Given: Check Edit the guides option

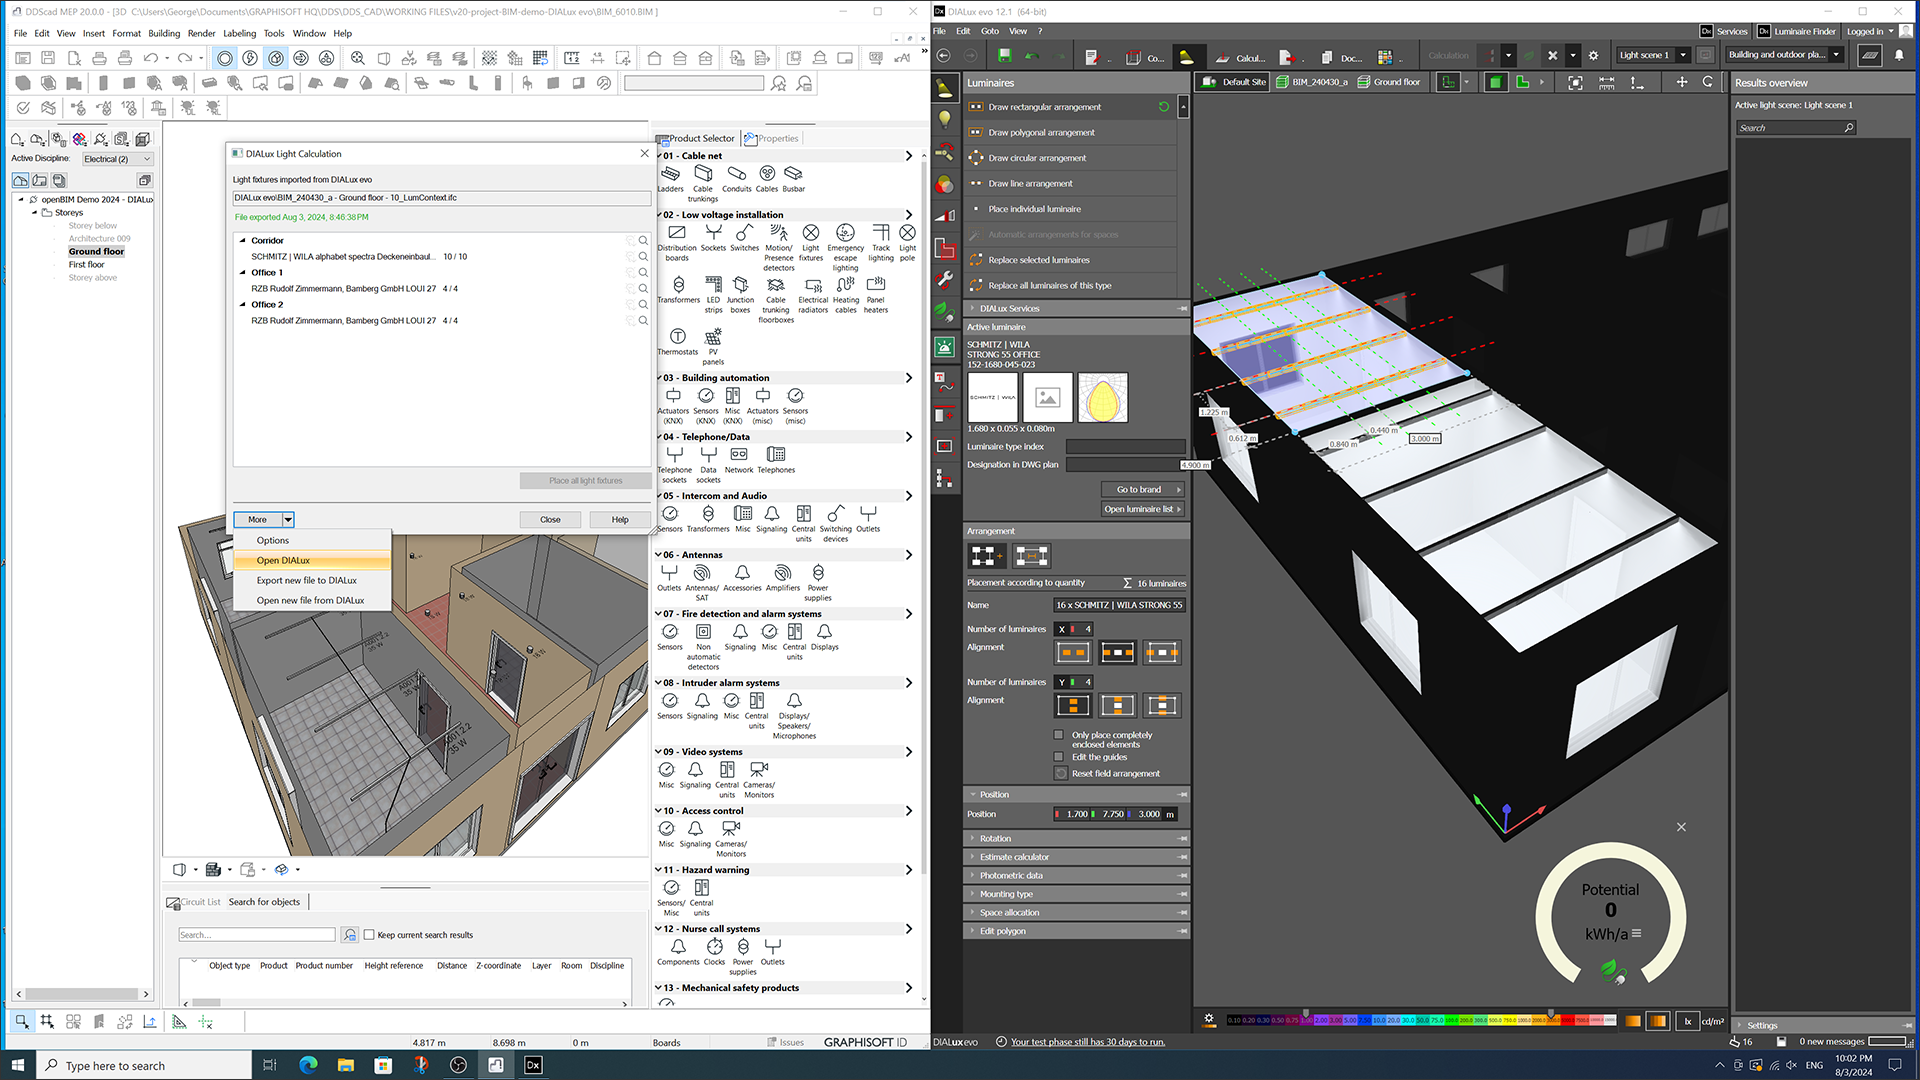Looking at the screenshot, I should [1059, 757].
